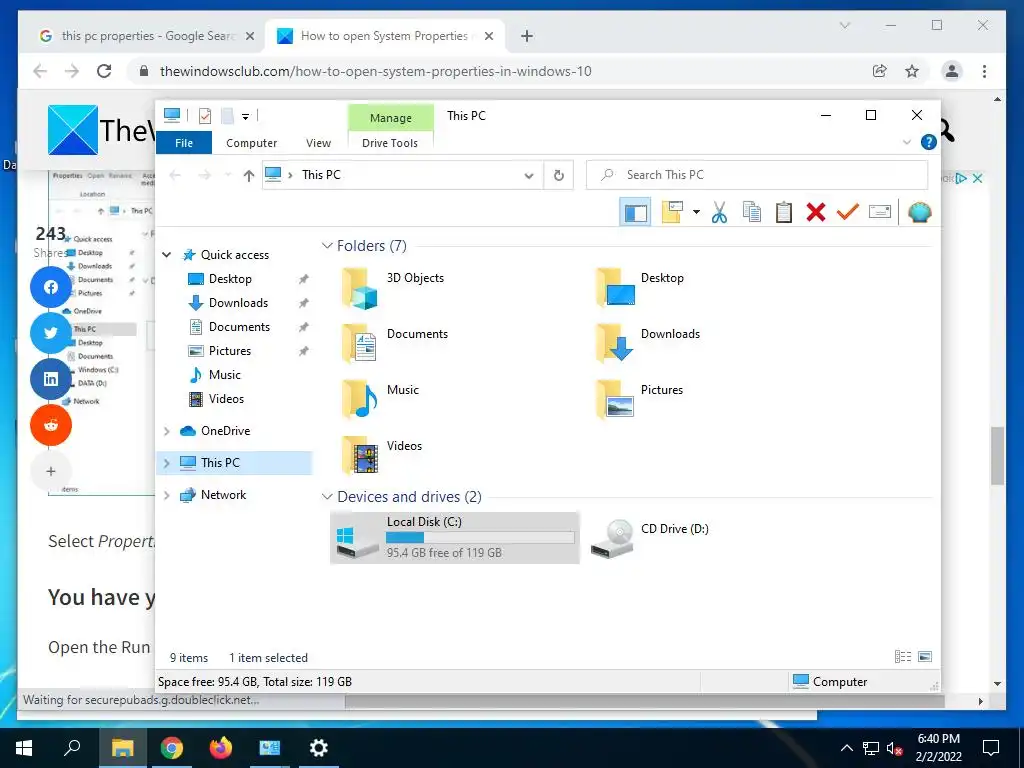Open Explorer help question mark icon
Screen dimensions: 1024x768
pos(928,142)
